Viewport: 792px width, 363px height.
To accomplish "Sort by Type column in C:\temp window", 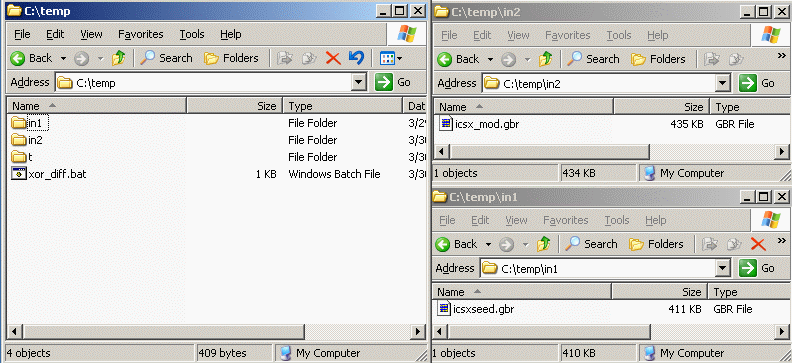I will (x=342, y=106).
